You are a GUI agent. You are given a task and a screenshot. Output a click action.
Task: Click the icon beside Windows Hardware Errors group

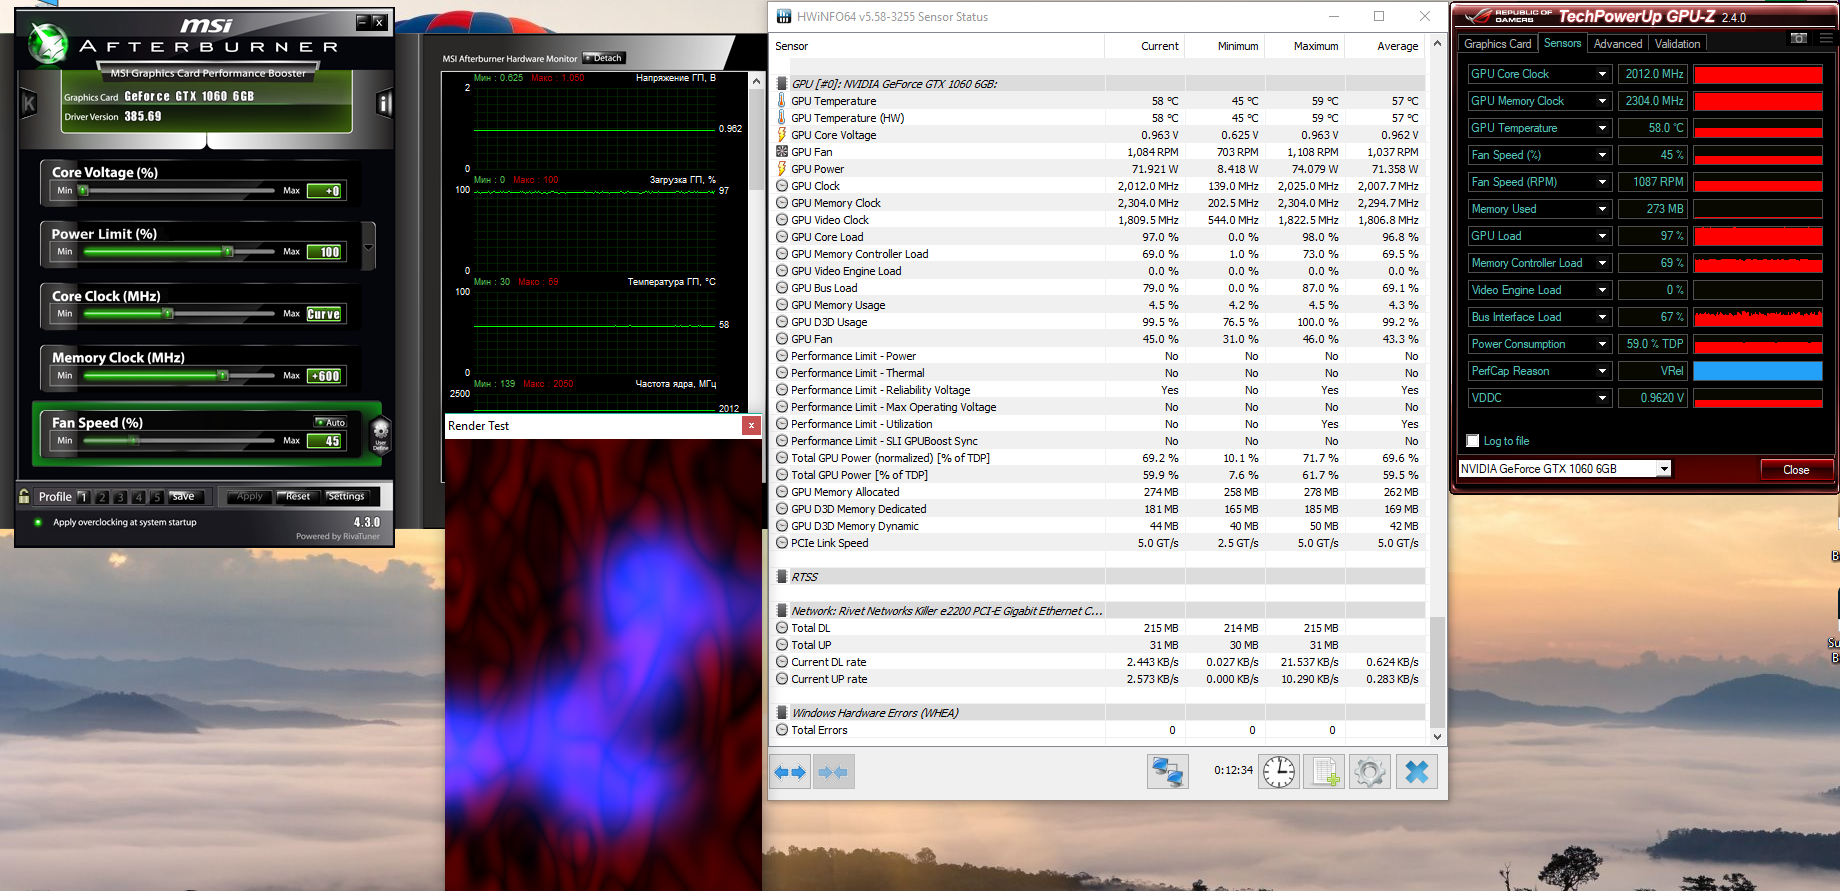(782, 713)
